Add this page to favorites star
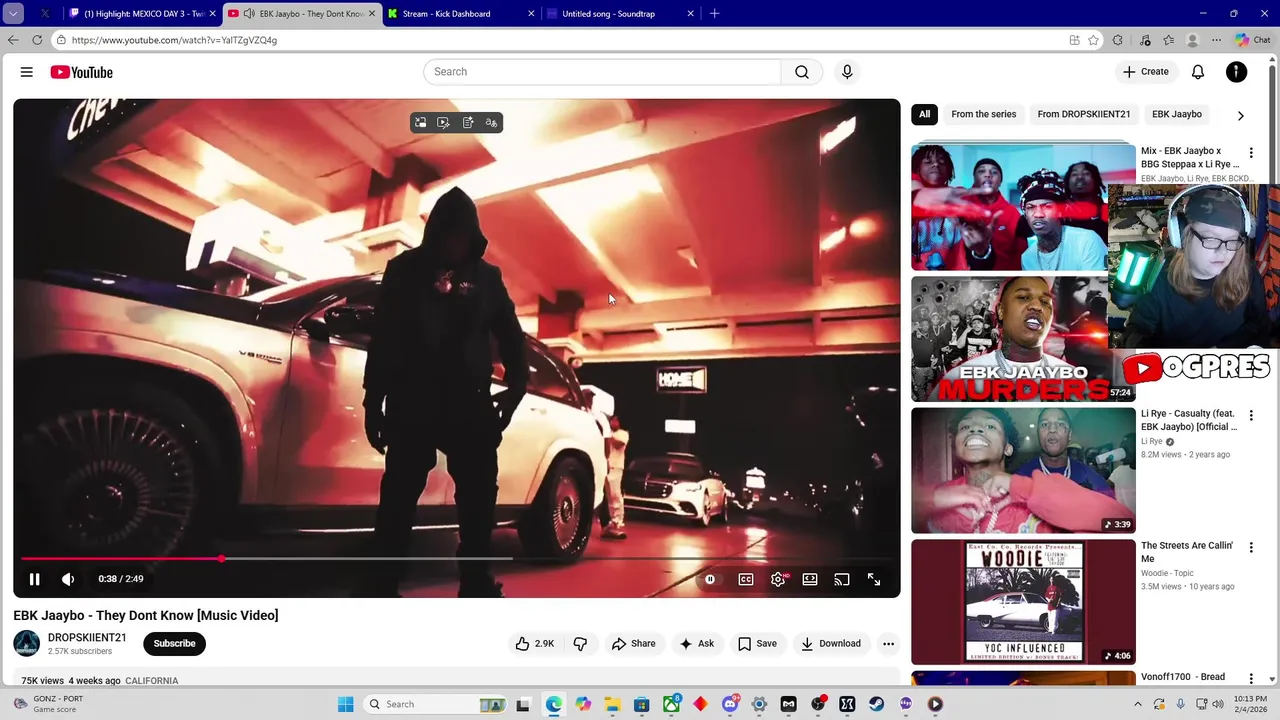 [1094, 40]
